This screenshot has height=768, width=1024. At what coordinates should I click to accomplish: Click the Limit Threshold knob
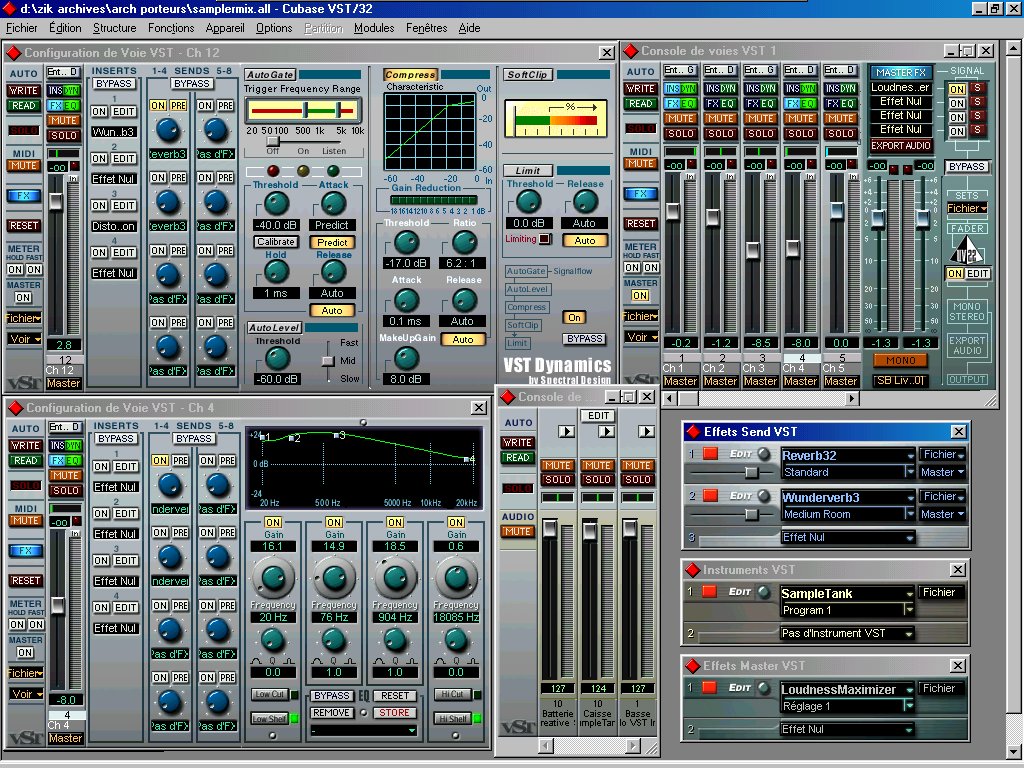(x=529, y=202)
